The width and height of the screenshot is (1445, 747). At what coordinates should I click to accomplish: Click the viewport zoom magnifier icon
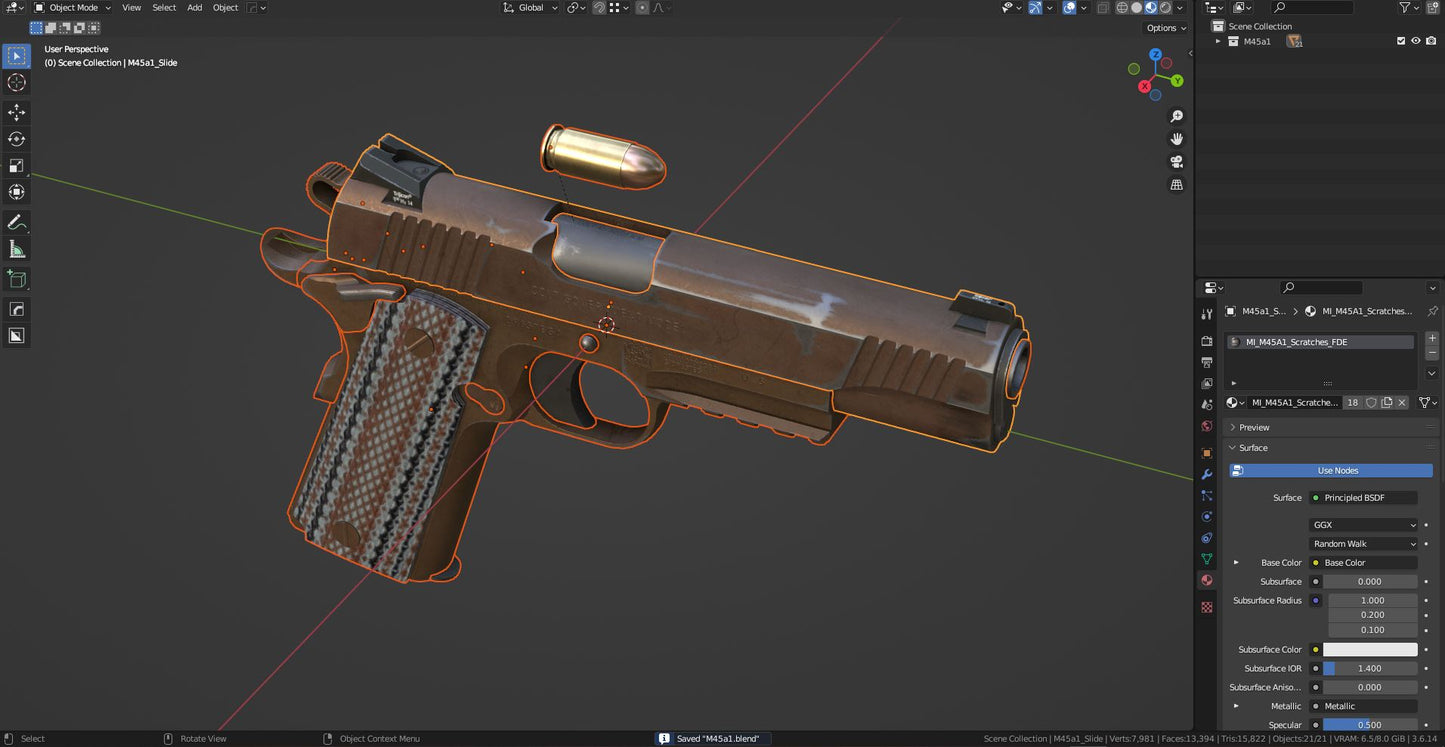point(1177,117)
